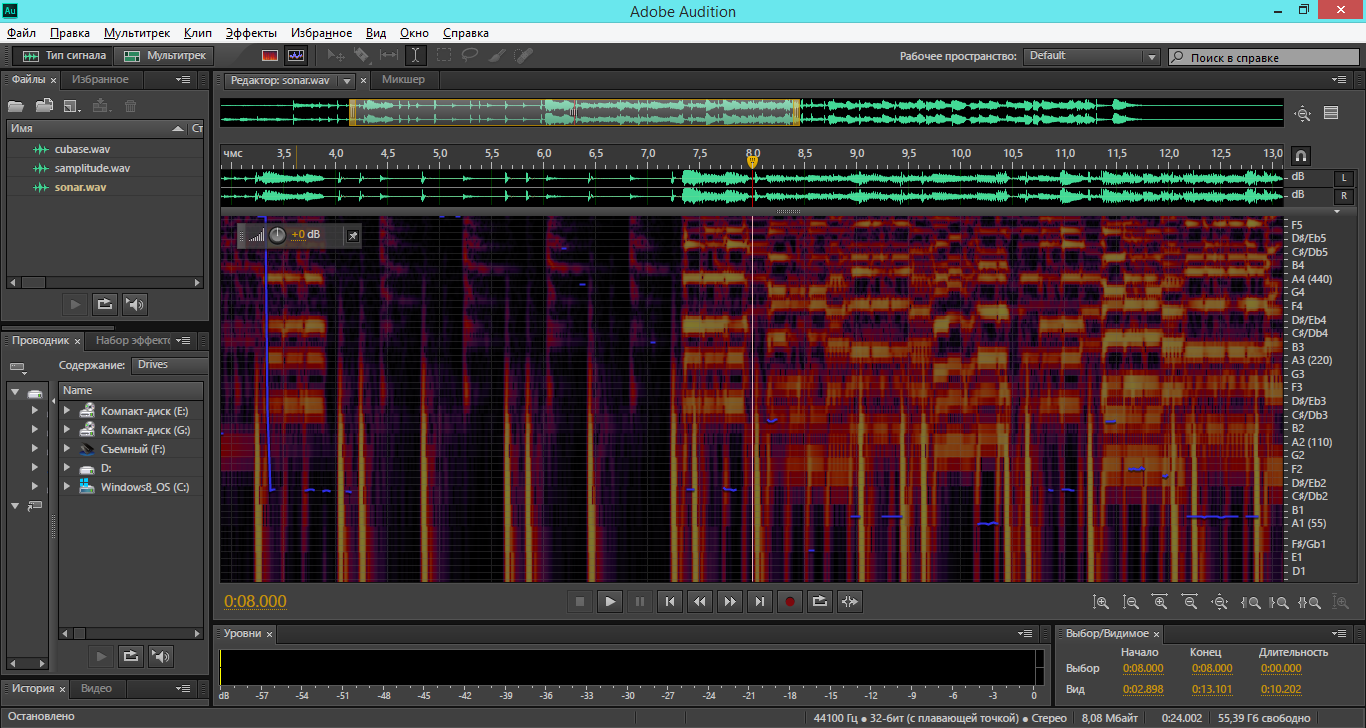The width and height of the screenshot is (1366, 728).
Task: Click the zoom navigator icon beside overview
Action: coord(1302,114)
